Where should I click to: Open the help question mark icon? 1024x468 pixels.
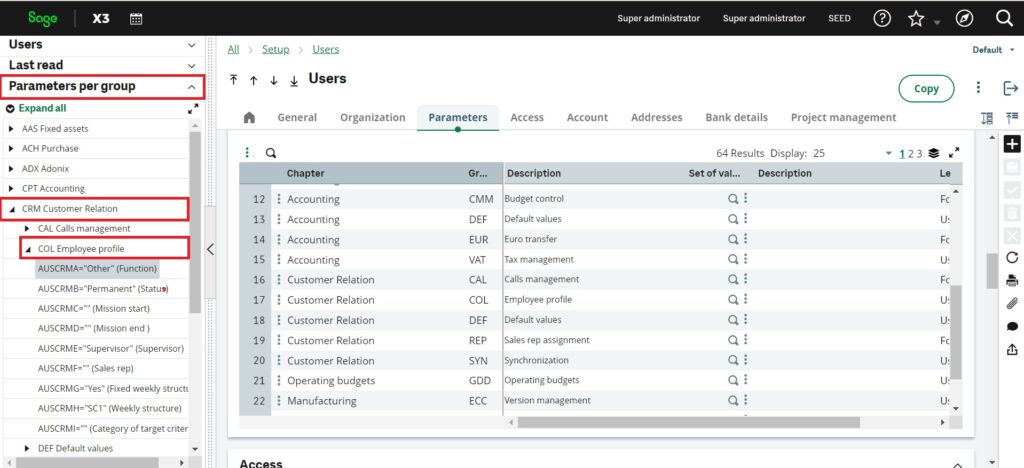point(882,18)
